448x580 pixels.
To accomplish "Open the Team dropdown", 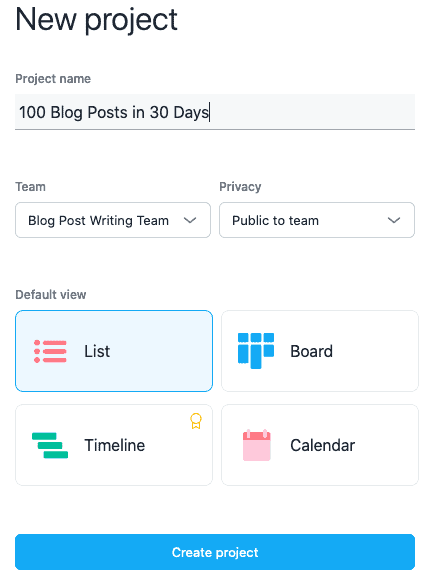I will click(113, 220).
